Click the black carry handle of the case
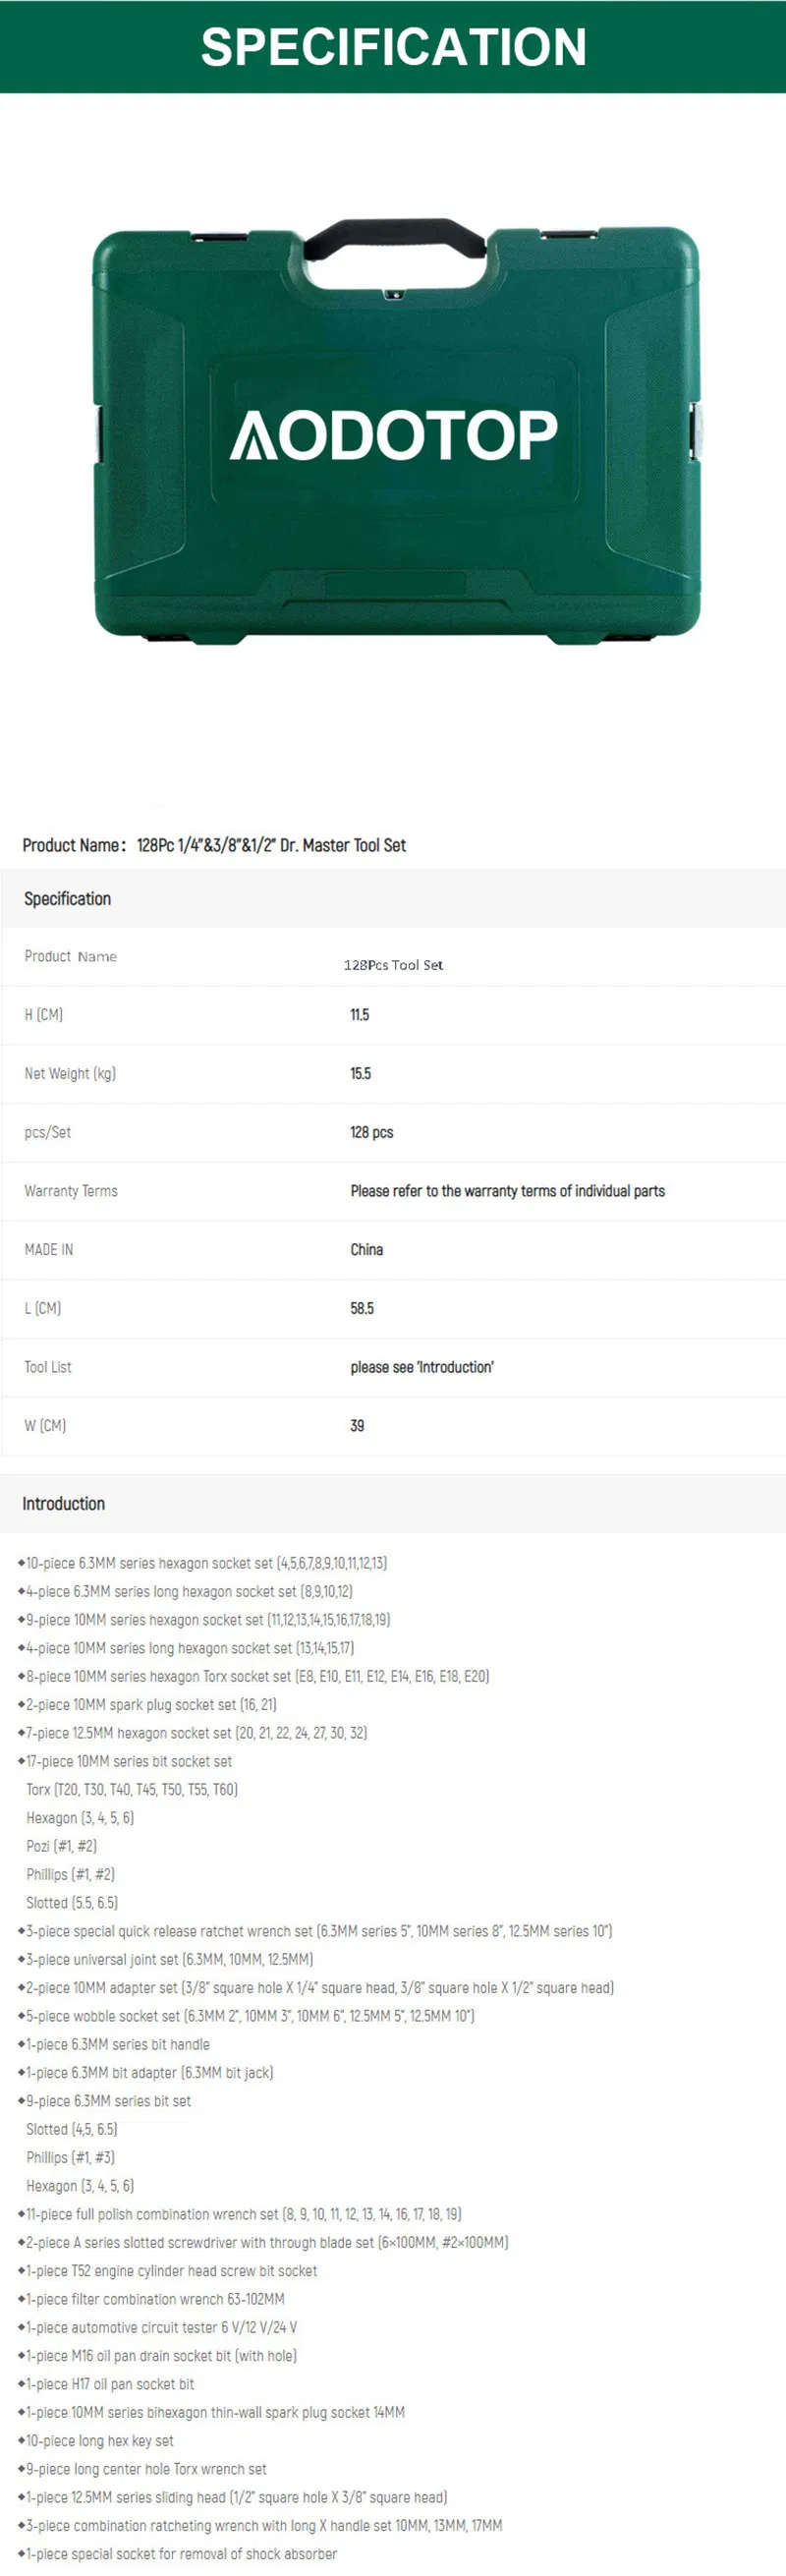This screenshot has width=786, height=2576. coord(395,238)
